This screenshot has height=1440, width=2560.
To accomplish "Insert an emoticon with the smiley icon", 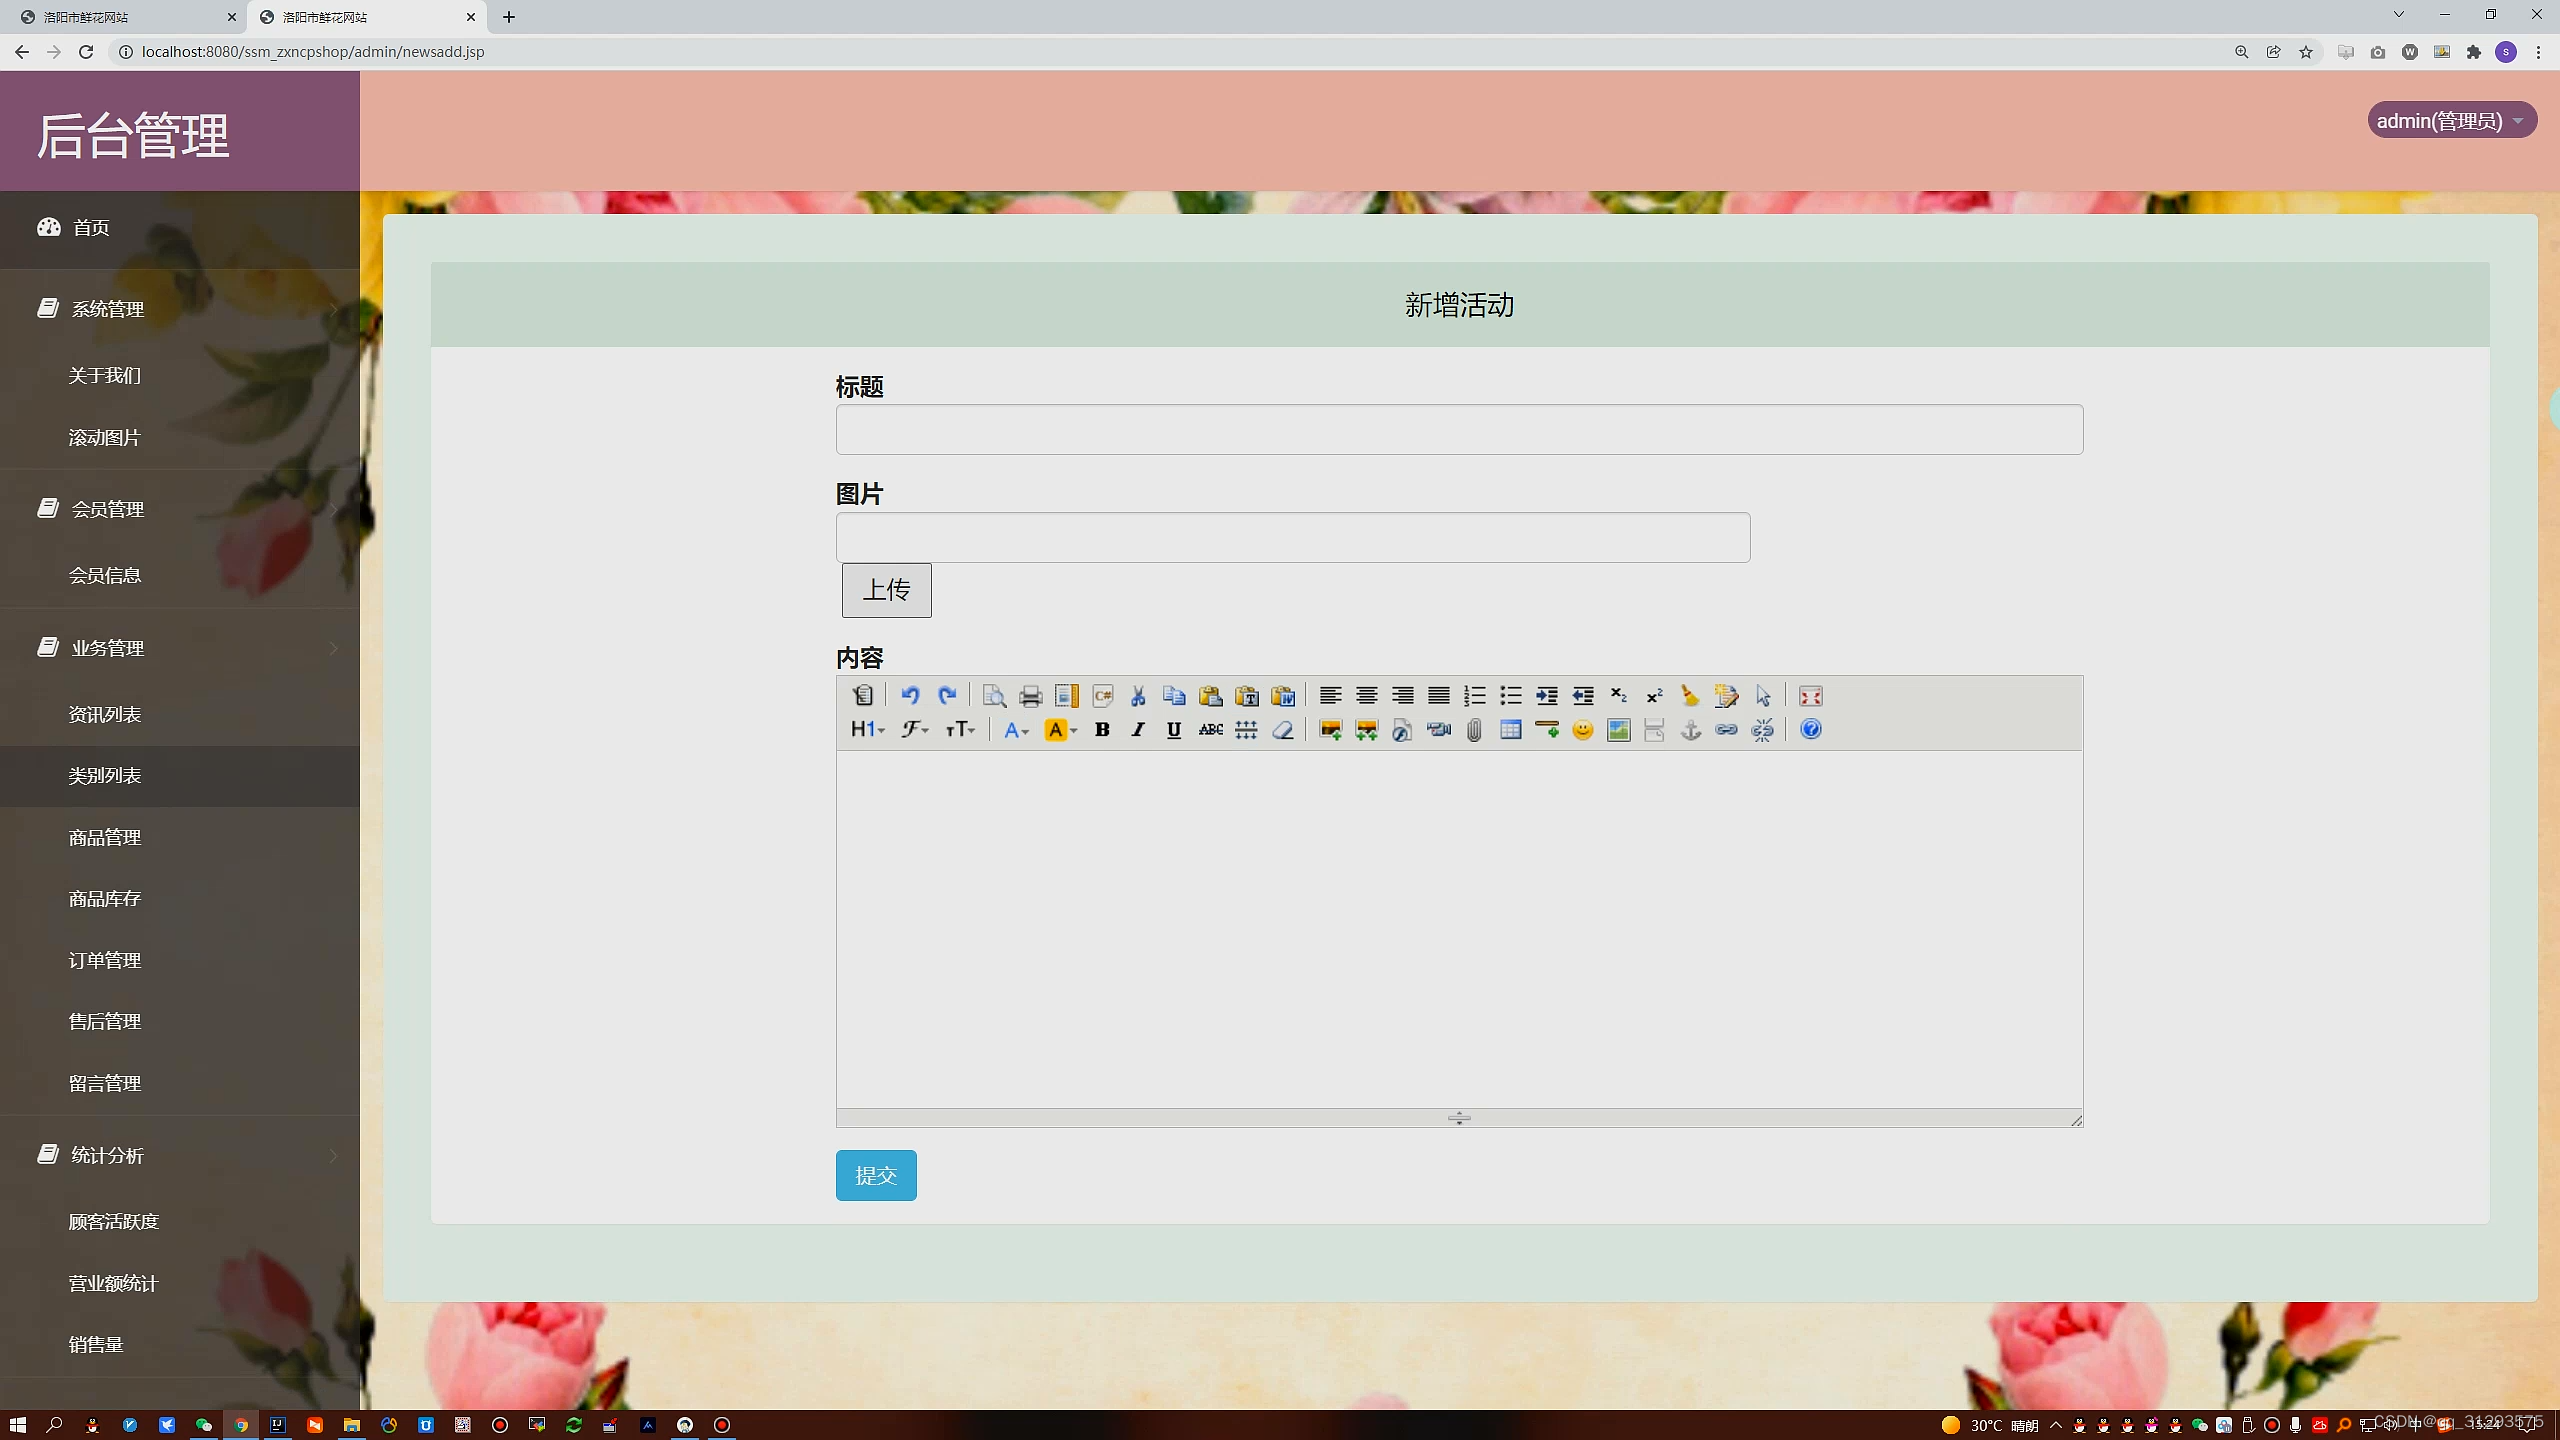I will tap(1582, 730).
